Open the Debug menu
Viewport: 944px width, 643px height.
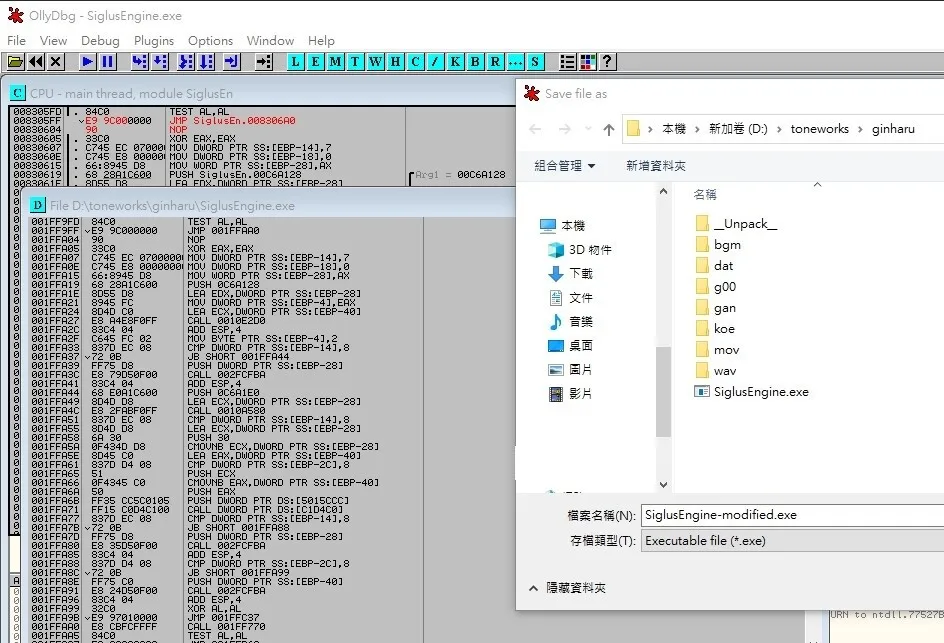click(x=100, y=41)
